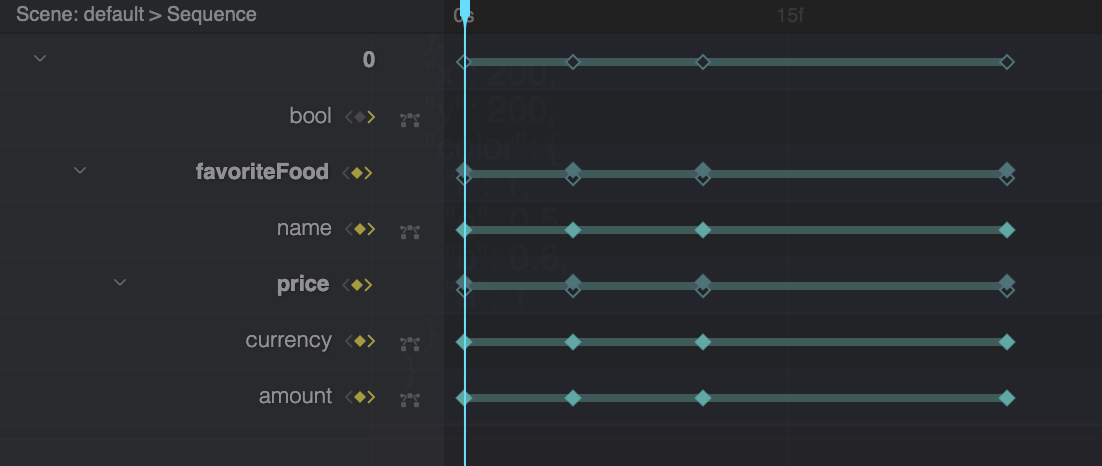This screenshot has height=466, width=1102.
Task: Select last keyframe on amount track
Action: click(1007, 398)
